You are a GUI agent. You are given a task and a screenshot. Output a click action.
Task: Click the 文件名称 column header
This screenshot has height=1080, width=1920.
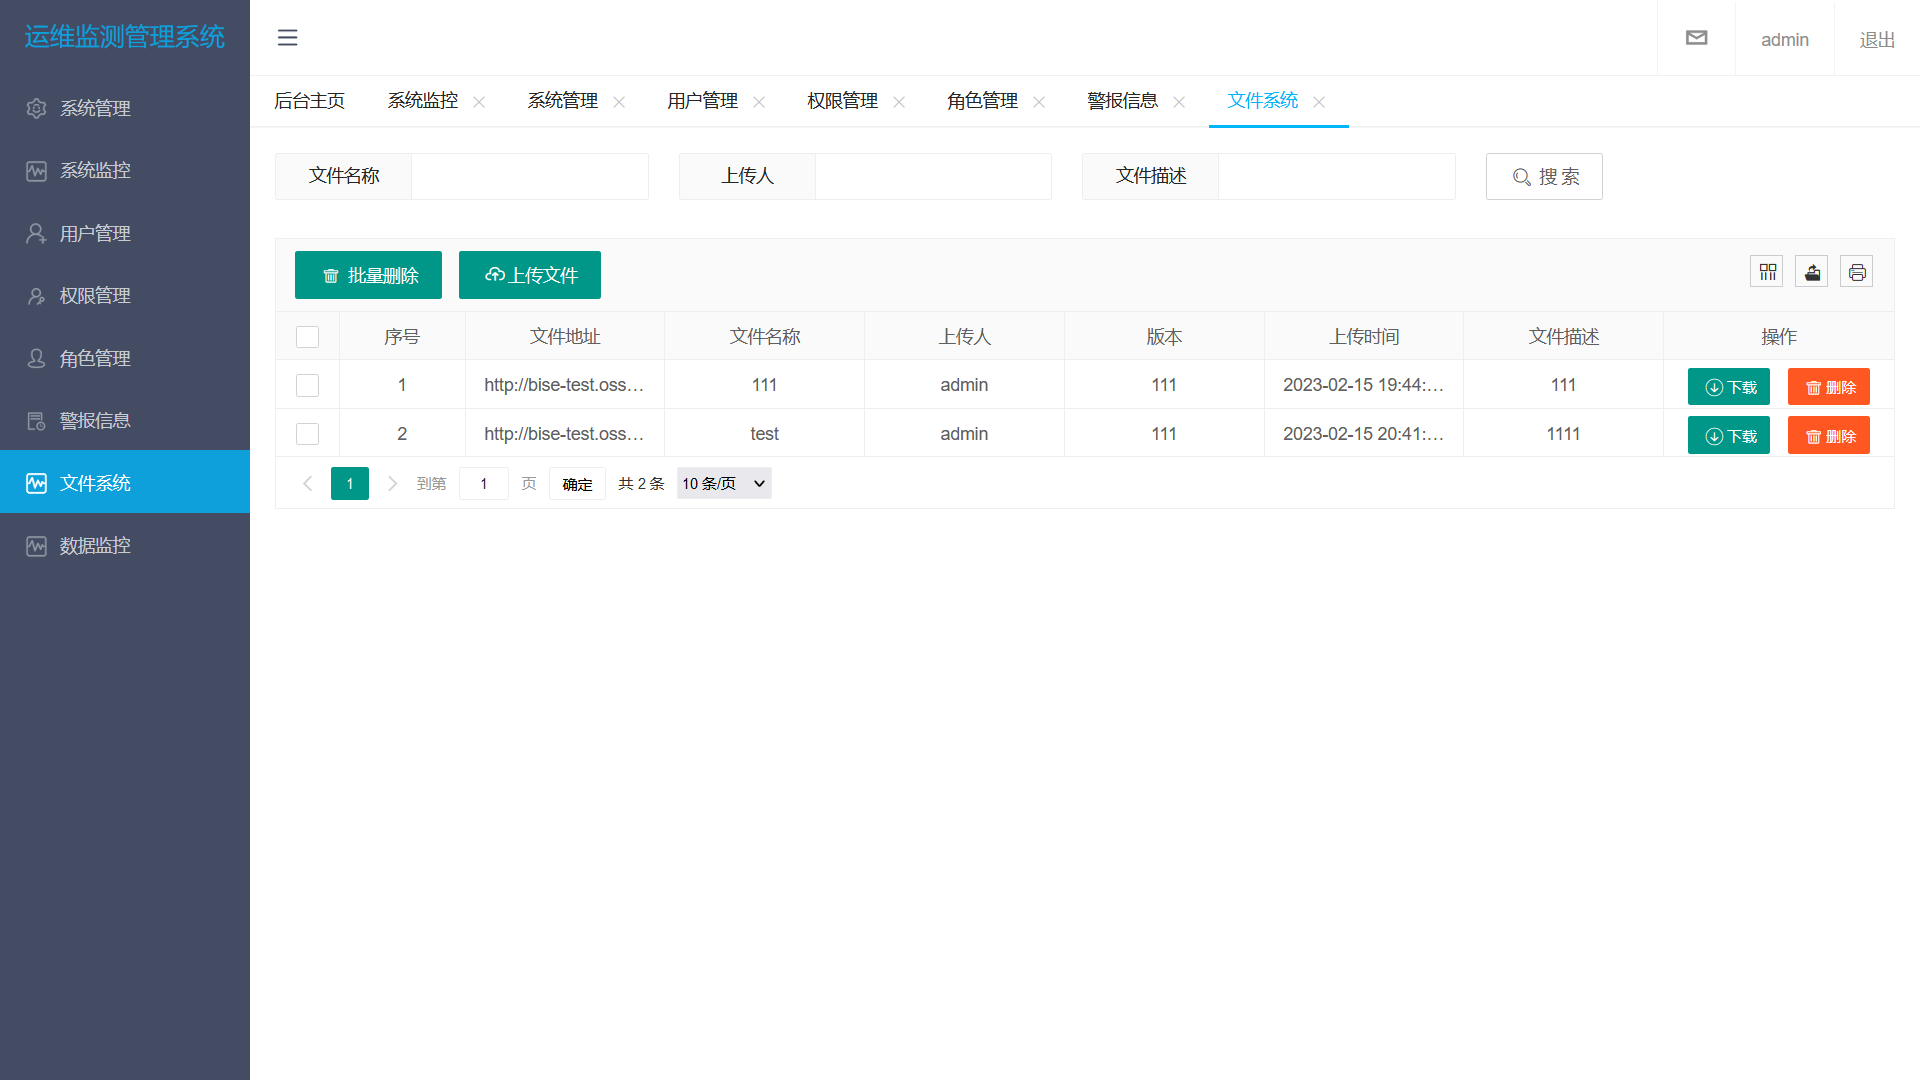pyautogui.click(x=765, y=337)
